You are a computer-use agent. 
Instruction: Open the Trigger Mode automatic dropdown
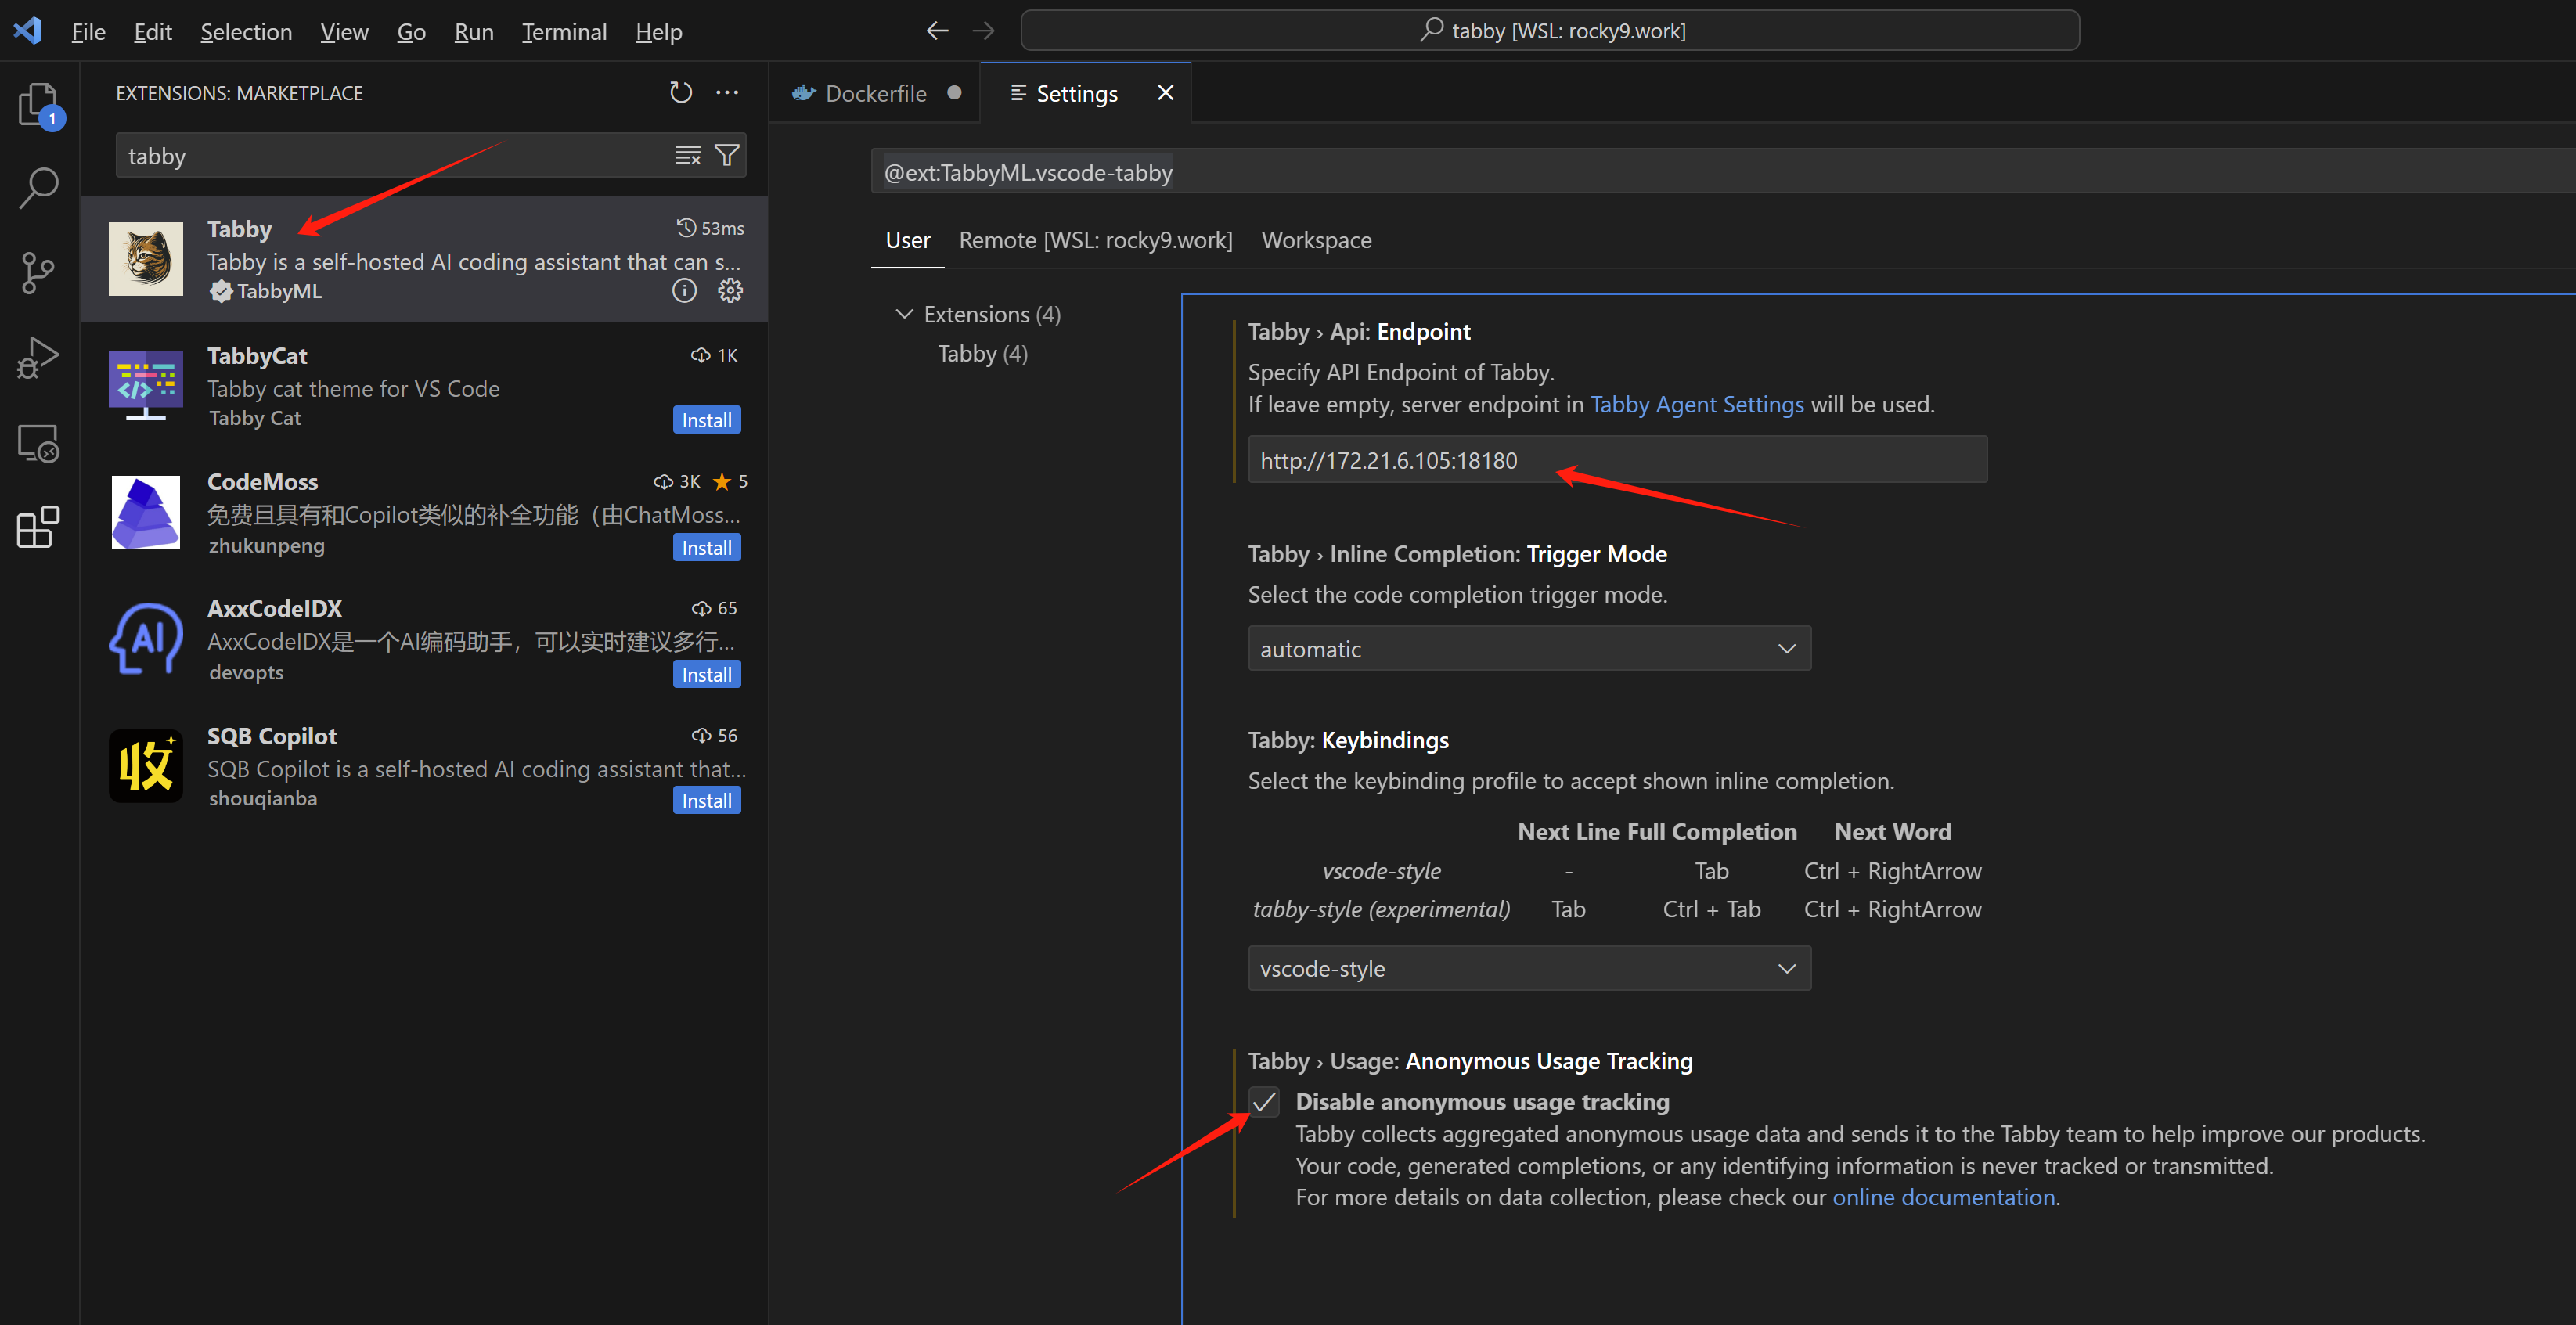[1529, 649]
